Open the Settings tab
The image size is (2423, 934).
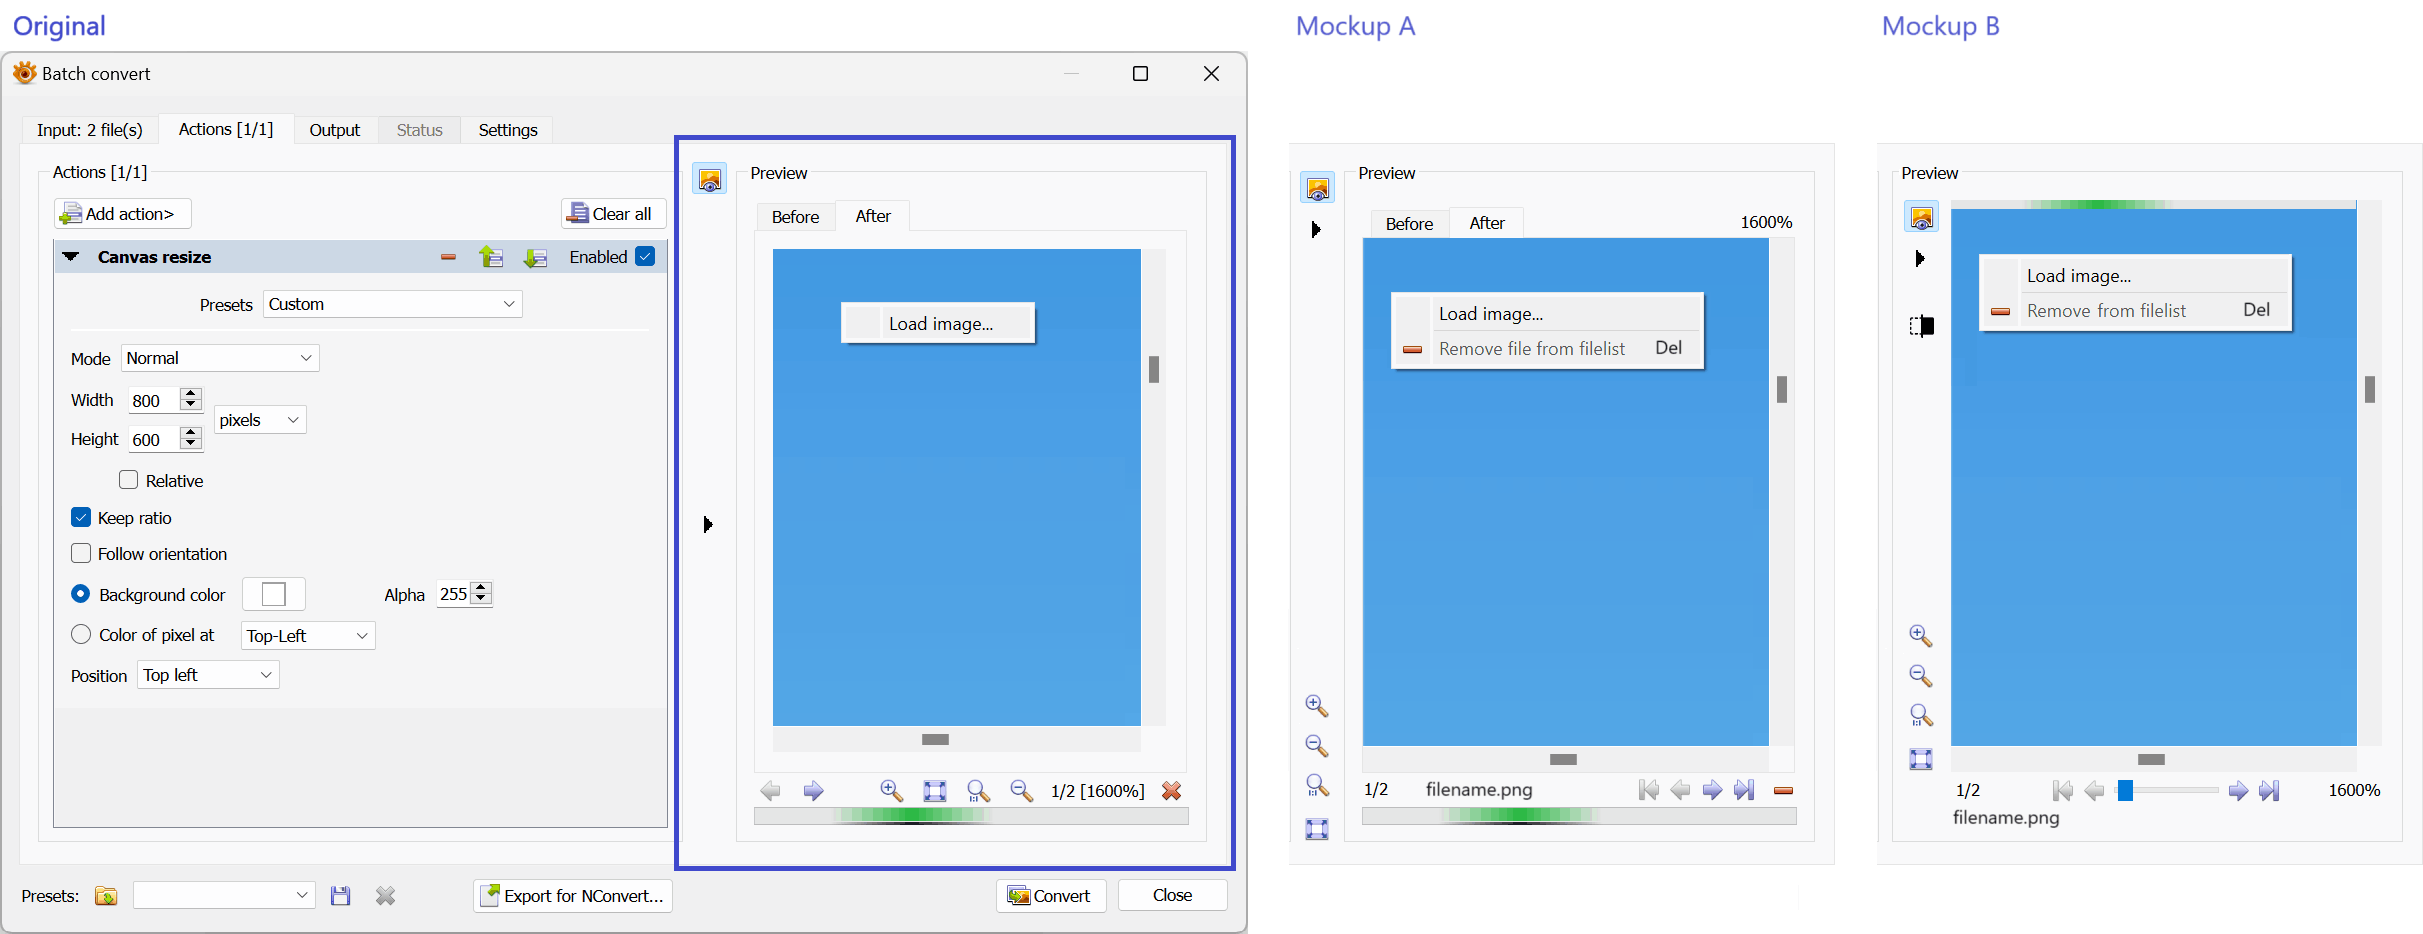pos(508,130)
